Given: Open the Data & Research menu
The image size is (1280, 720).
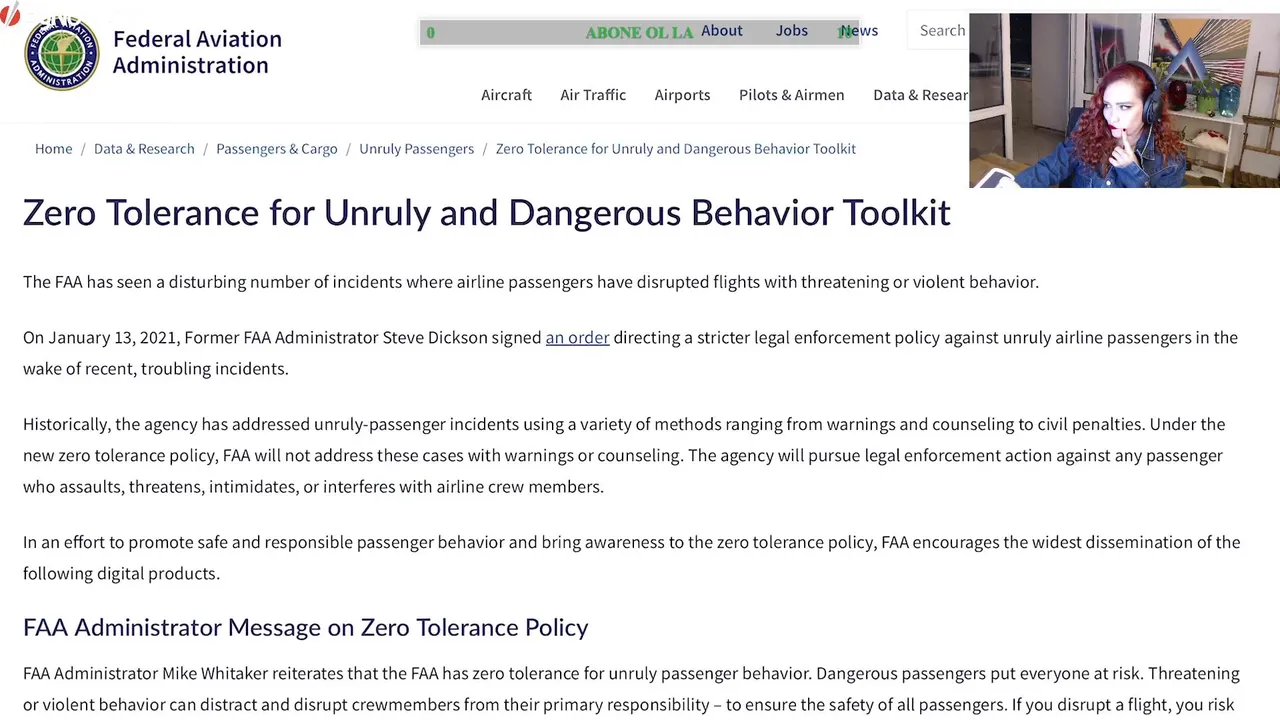Looking at the screenshot, I should (x=921, y=95).
